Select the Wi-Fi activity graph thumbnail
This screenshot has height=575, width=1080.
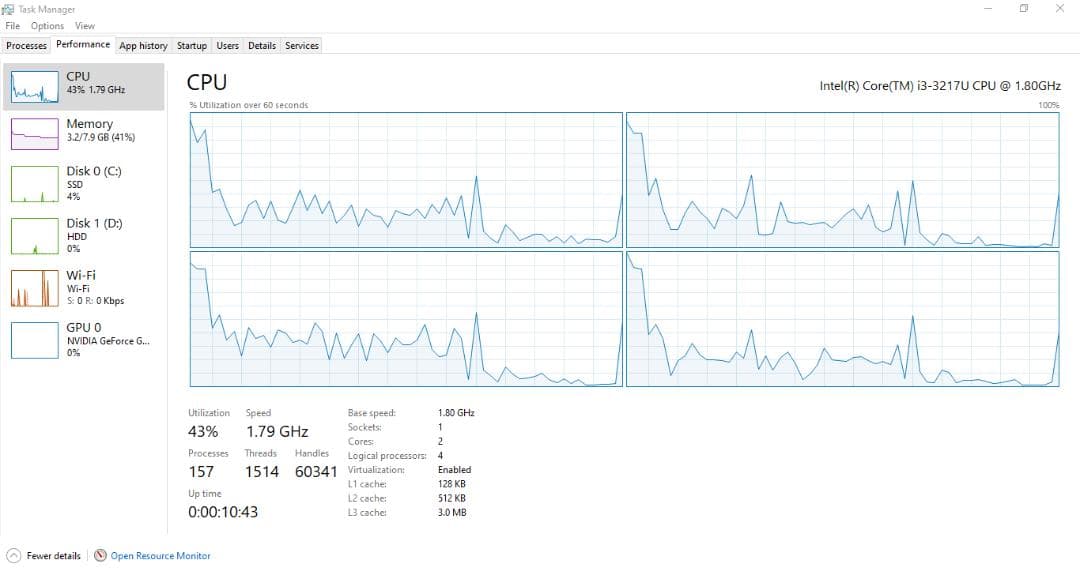click(34, 288)
